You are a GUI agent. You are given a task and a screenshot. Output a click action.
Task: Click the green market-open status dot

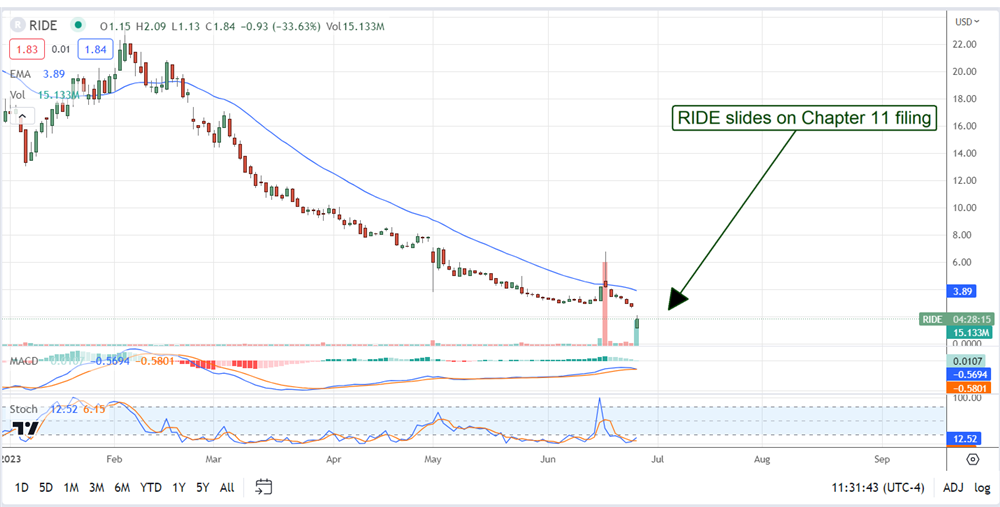(x=78, y=26)
